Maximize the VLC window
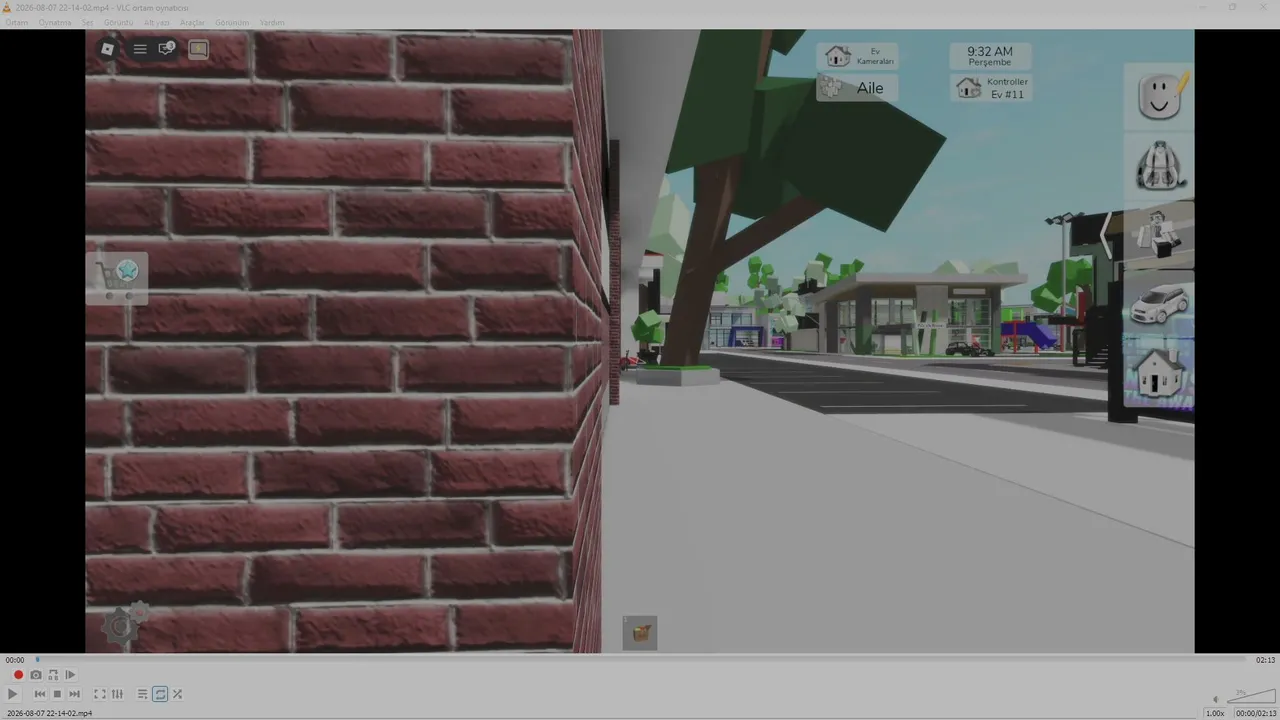This screenshot has height=720, width=1280. pyautogui.click(x=1232, y=7)
